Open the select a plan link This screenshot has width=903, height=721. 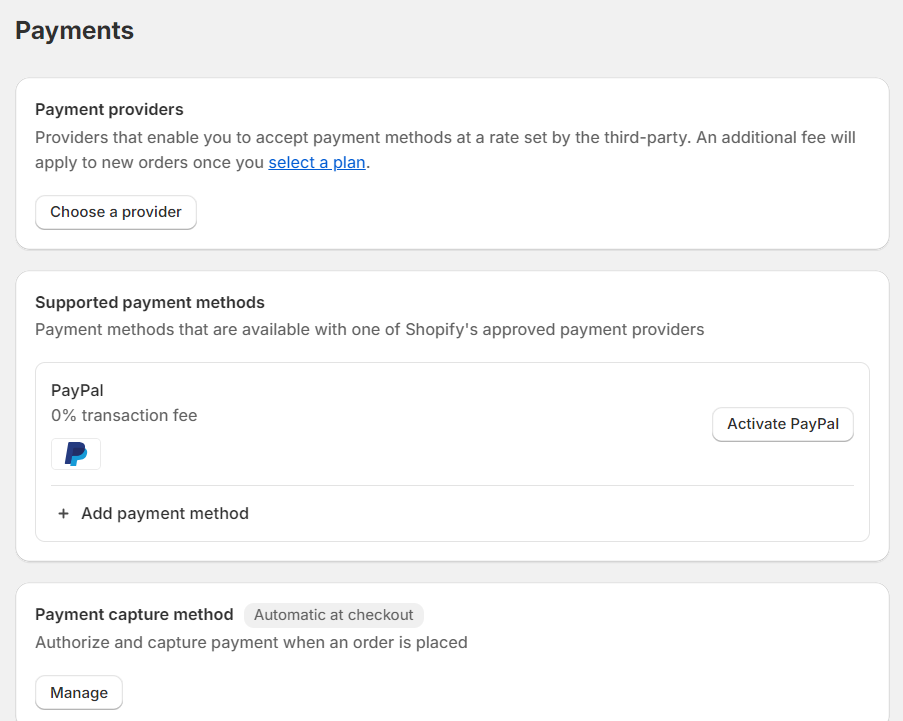pos(316,162)
